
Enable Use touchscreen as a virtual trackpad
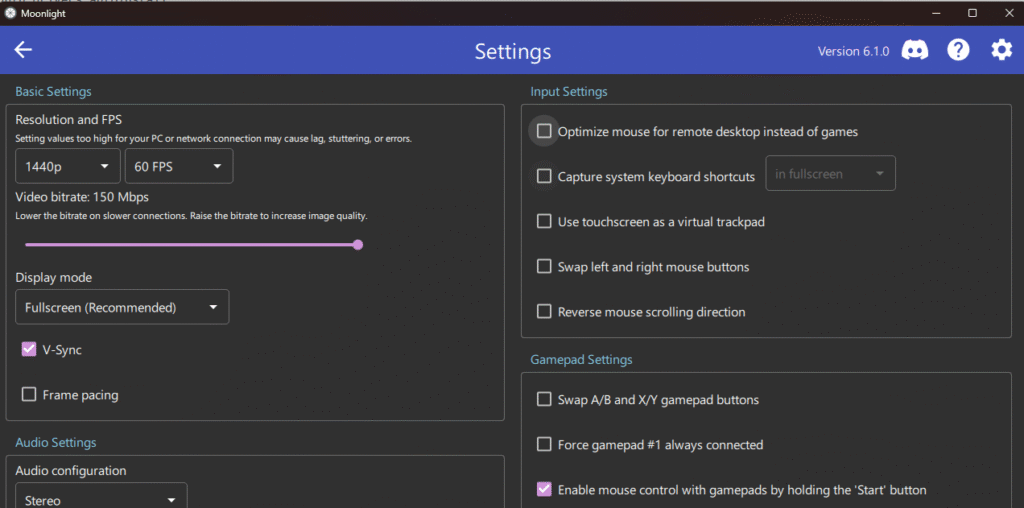click(x=544, y=221)
